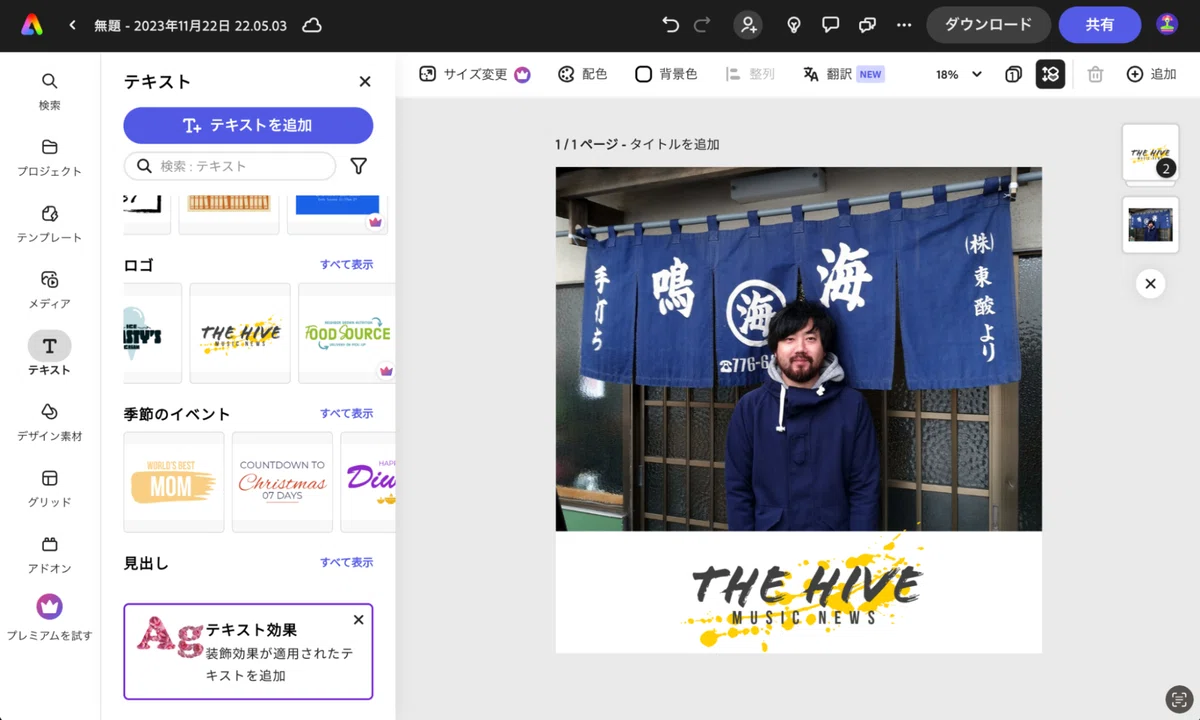Click 追加 to add a page

tap(1151, 74)
